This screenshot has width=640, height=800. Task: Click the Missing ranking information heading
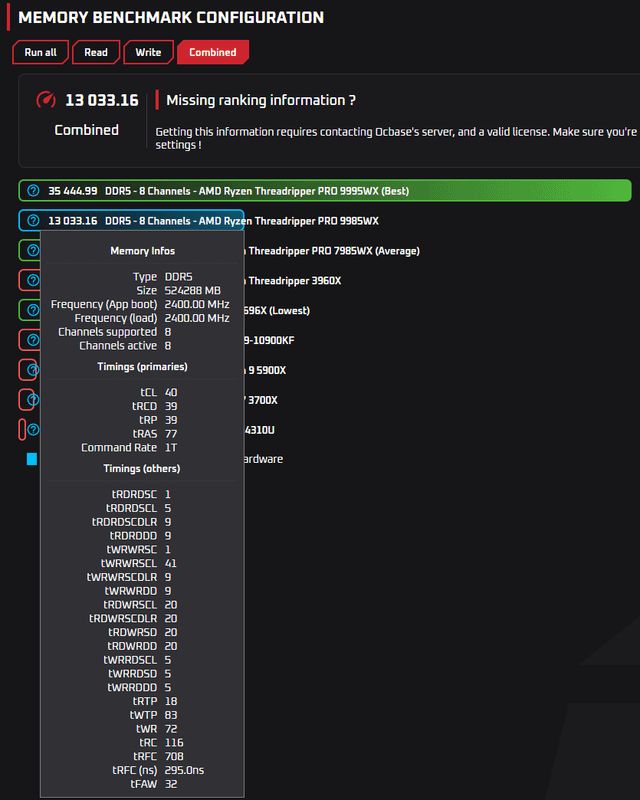(x=261, y=100)
